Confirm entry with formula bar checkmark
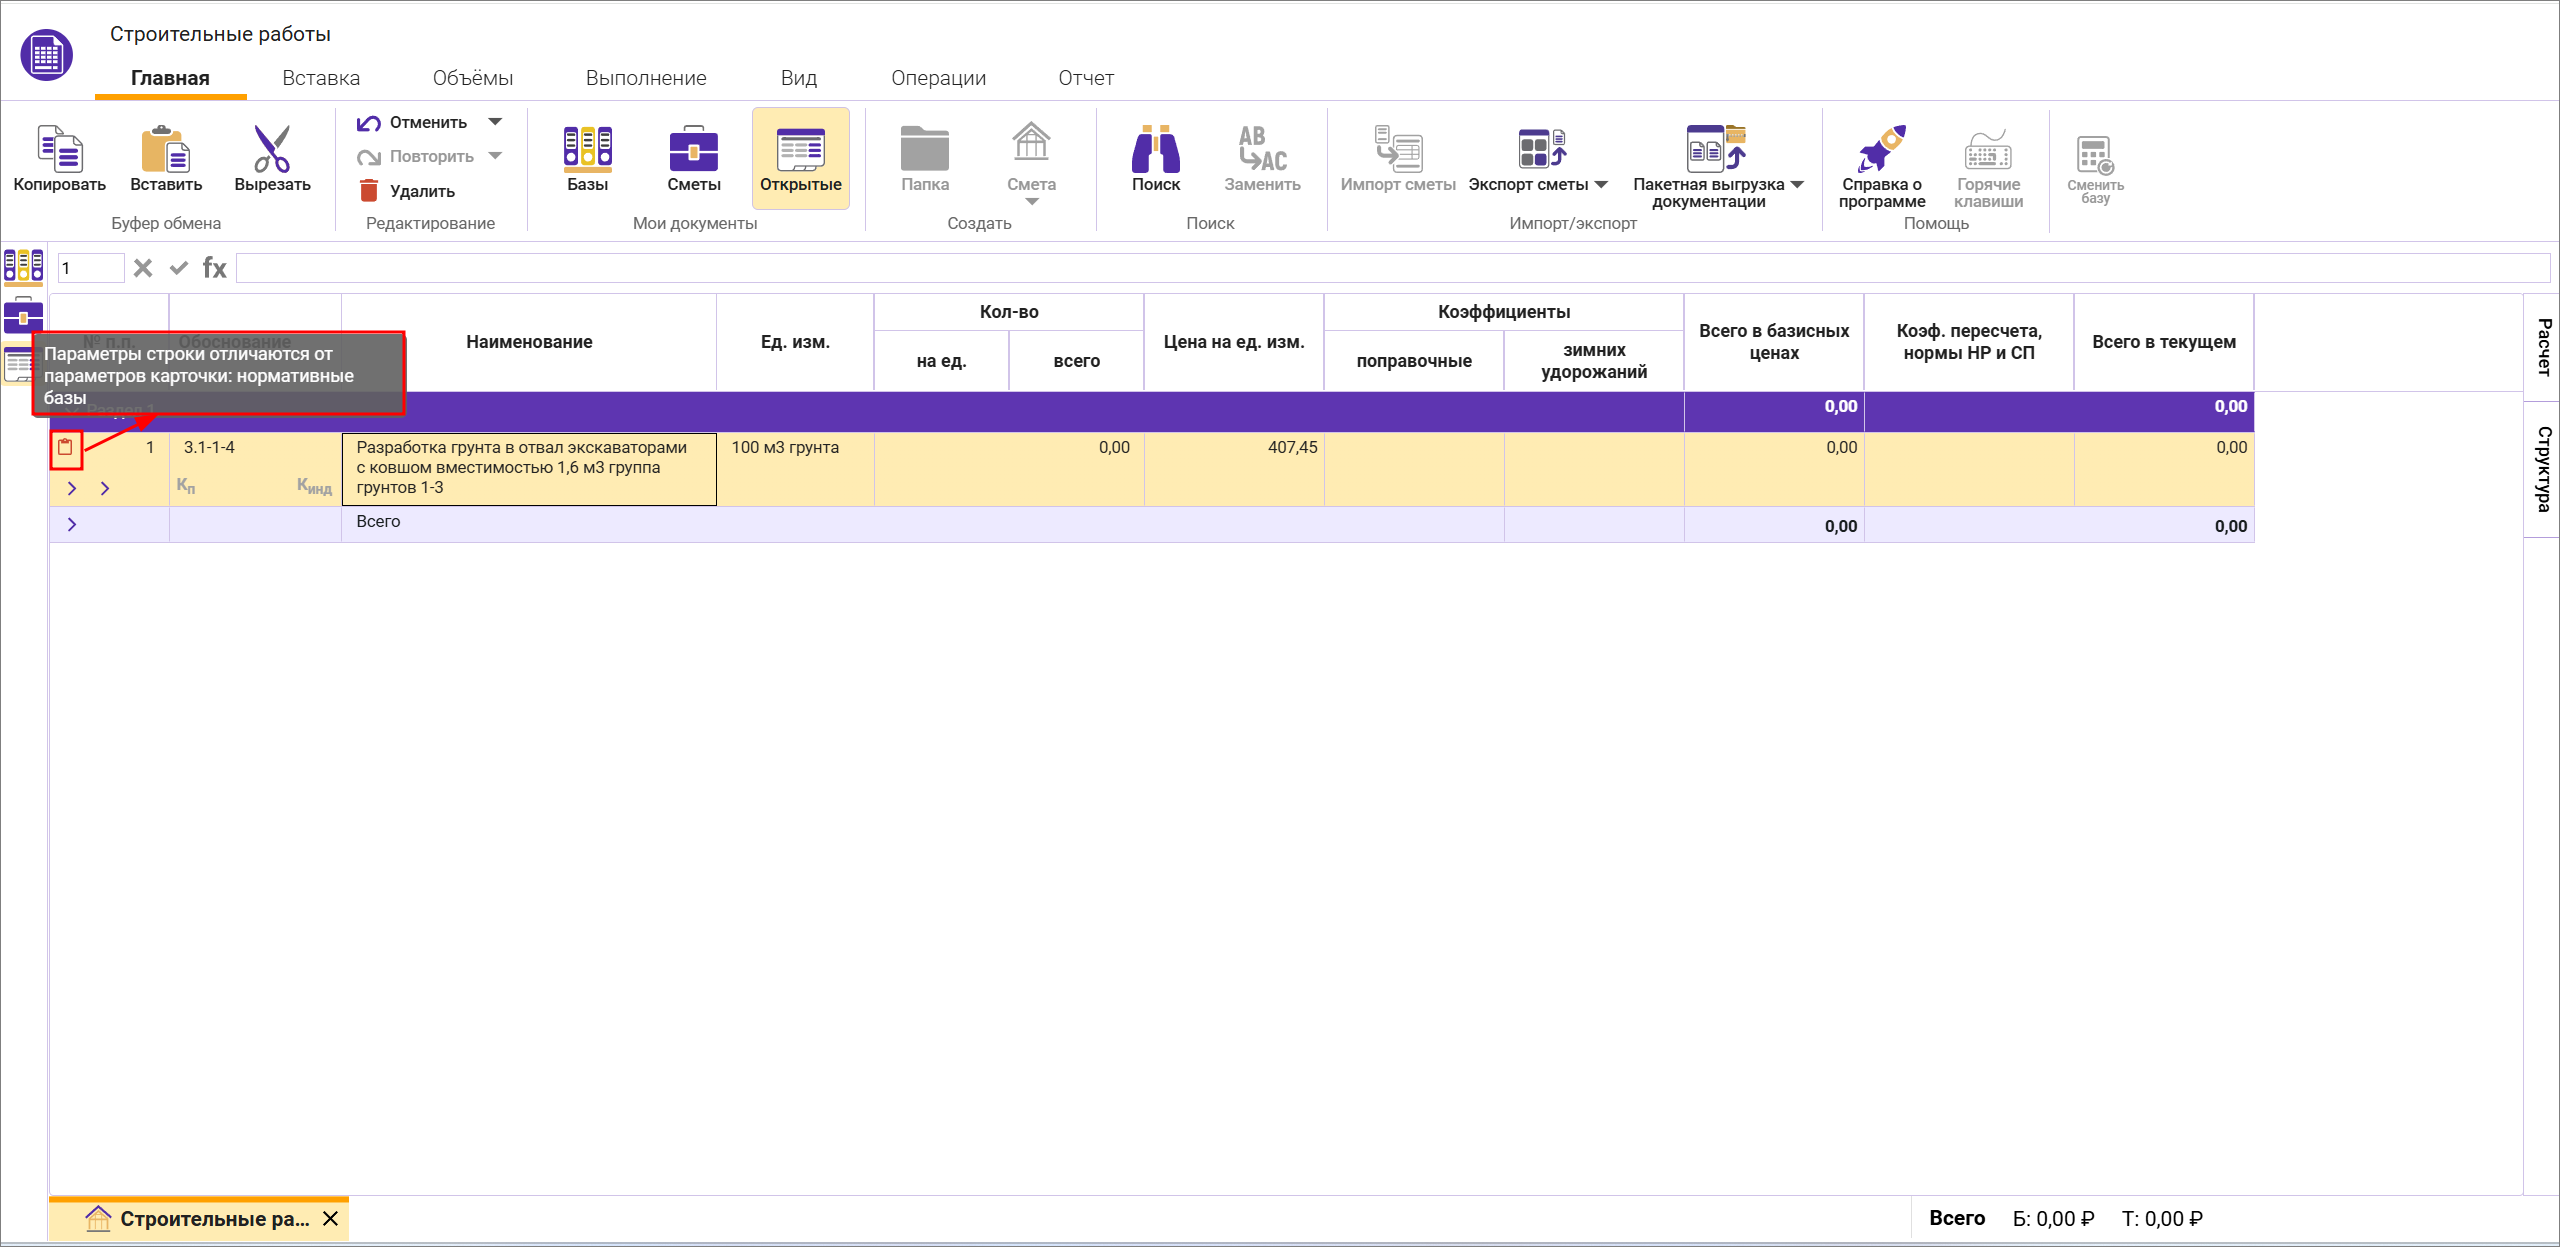The width and height of the screenshot is (2560, 1247). point(179,268)
